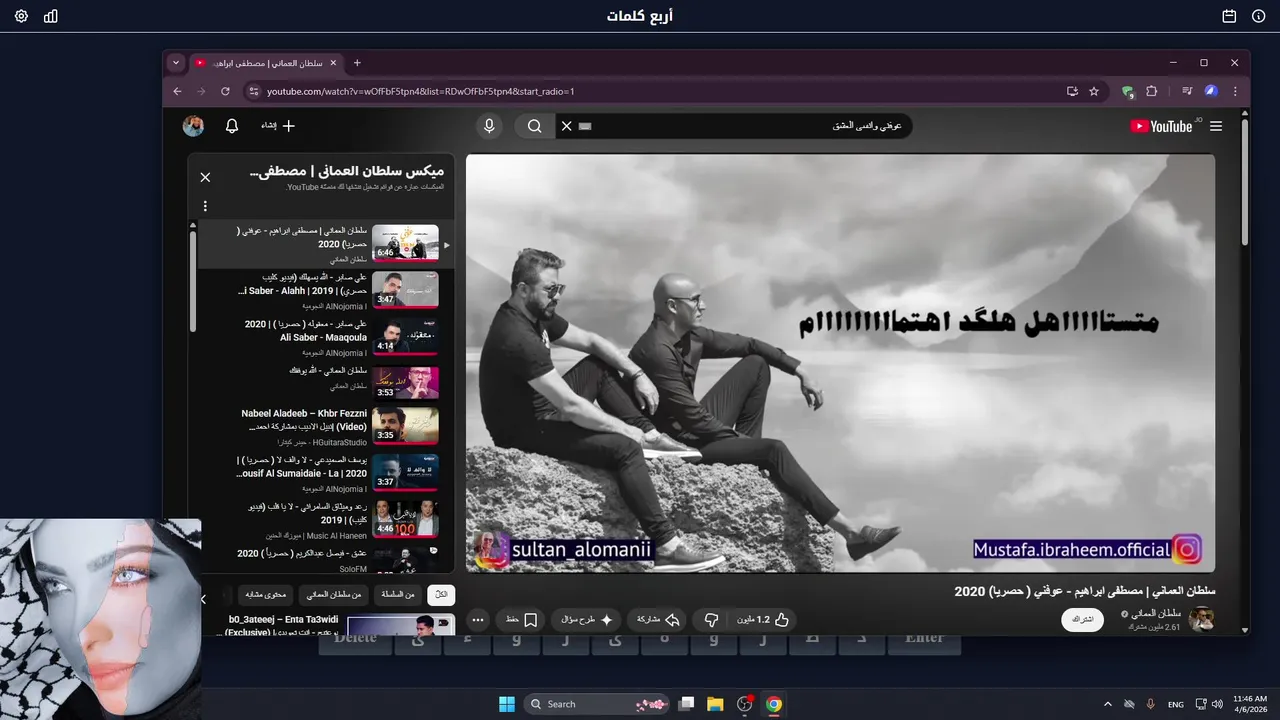Screen dimensions: 1280x720
Task: Open the Create (إنشاء) button
Action: (x=278, y=126)
